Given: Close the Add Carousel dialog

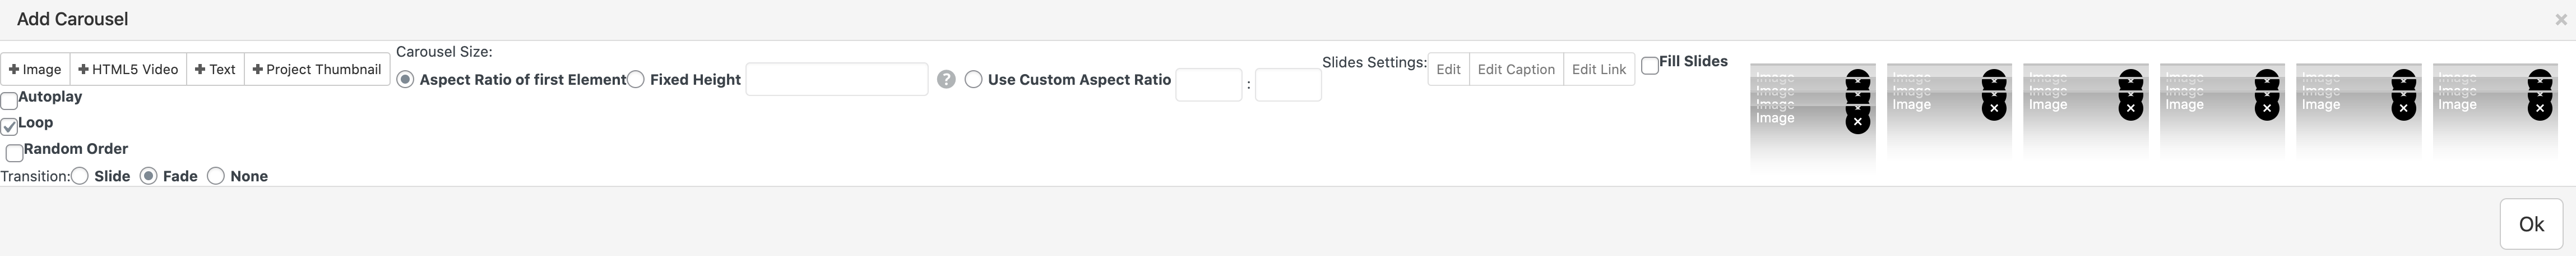Looking at the screenshot, I should click(x=2560, y=19).
